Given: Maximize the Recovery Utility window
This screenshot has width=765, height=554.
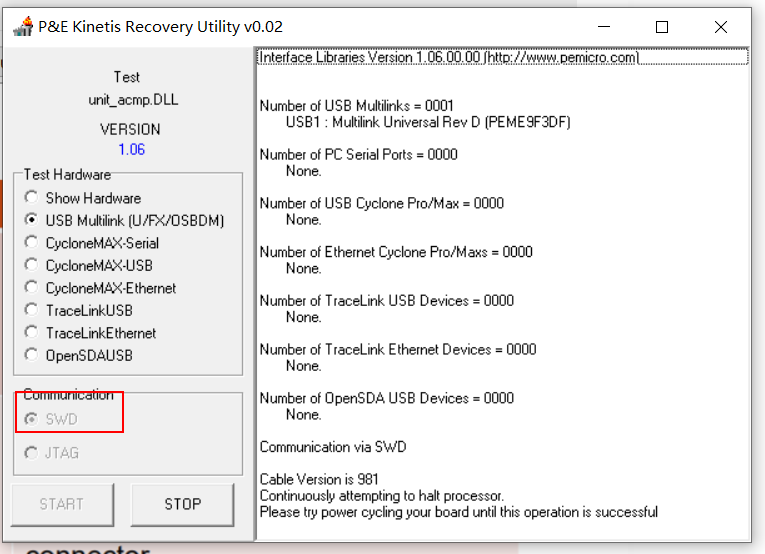Looking at the screenshot, I should [x=662, y=27].
